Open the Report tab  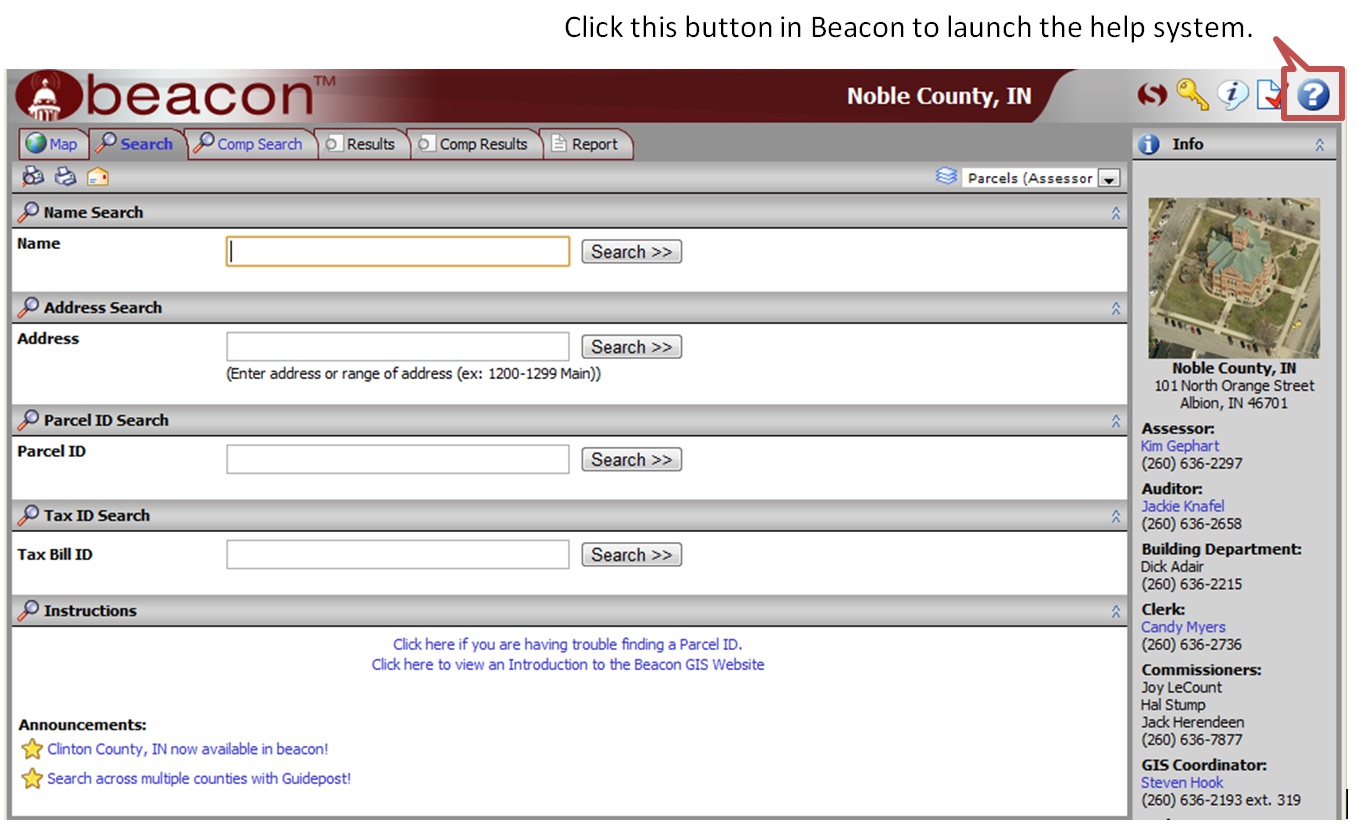point(585,144)
